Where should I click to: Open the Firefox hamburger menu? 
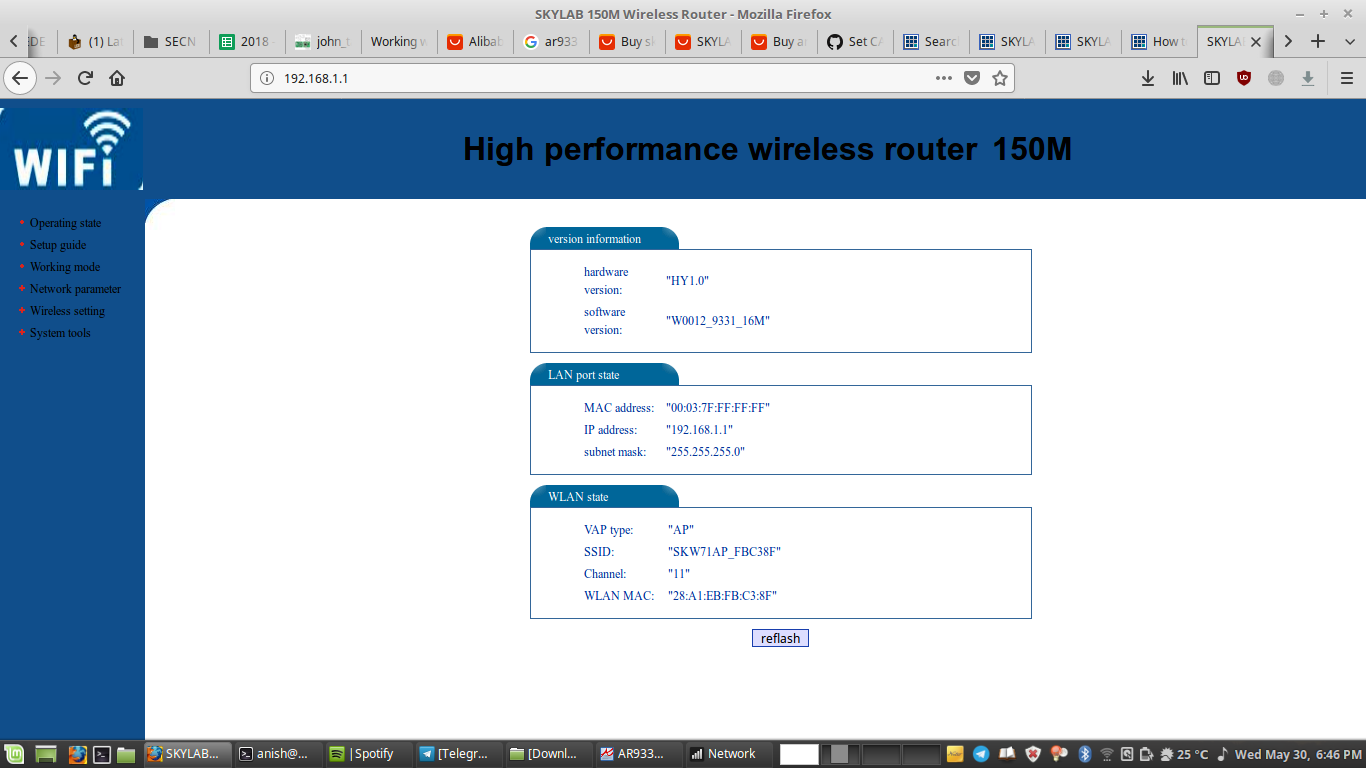click(x=1346, y=78)
